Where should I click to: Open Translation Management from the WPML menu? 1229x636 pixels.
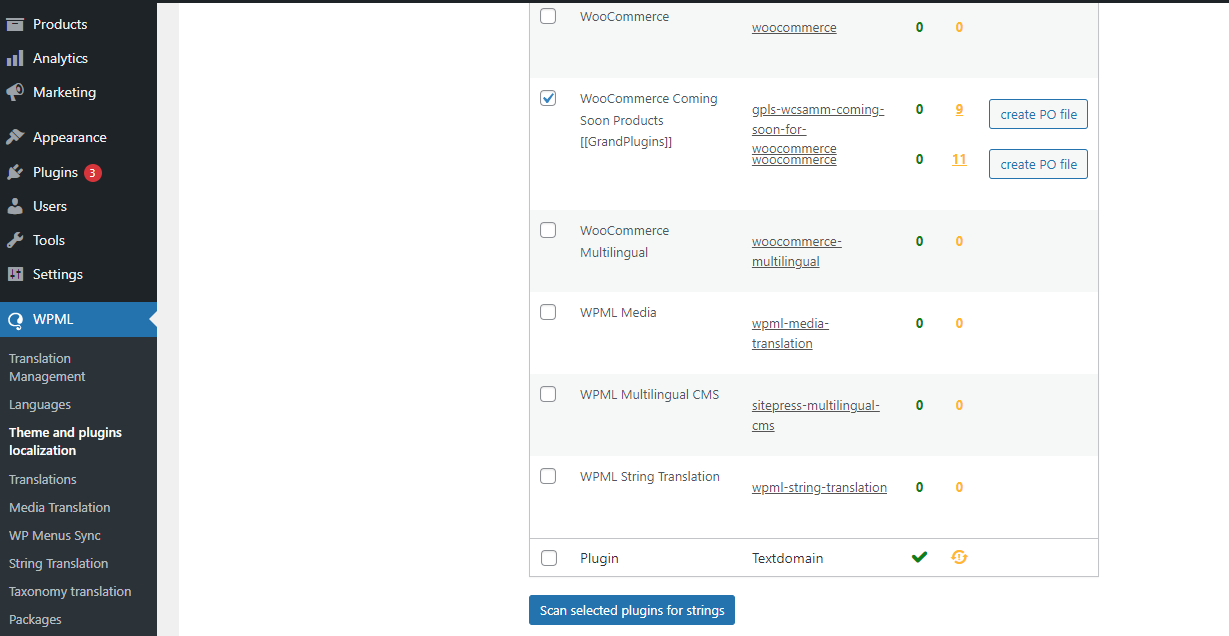(47, 367)
